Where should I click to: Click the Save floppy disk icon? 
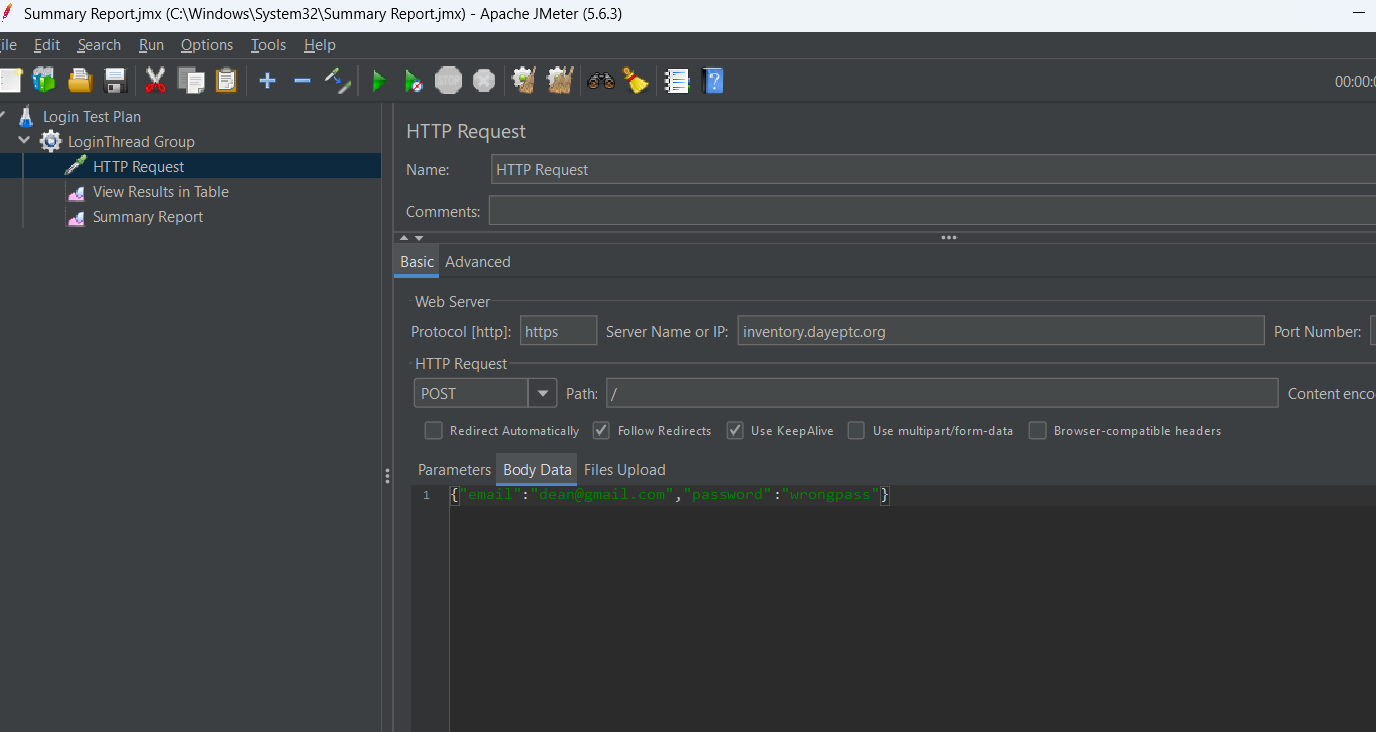pyautogui.click(x=115, y=81)
